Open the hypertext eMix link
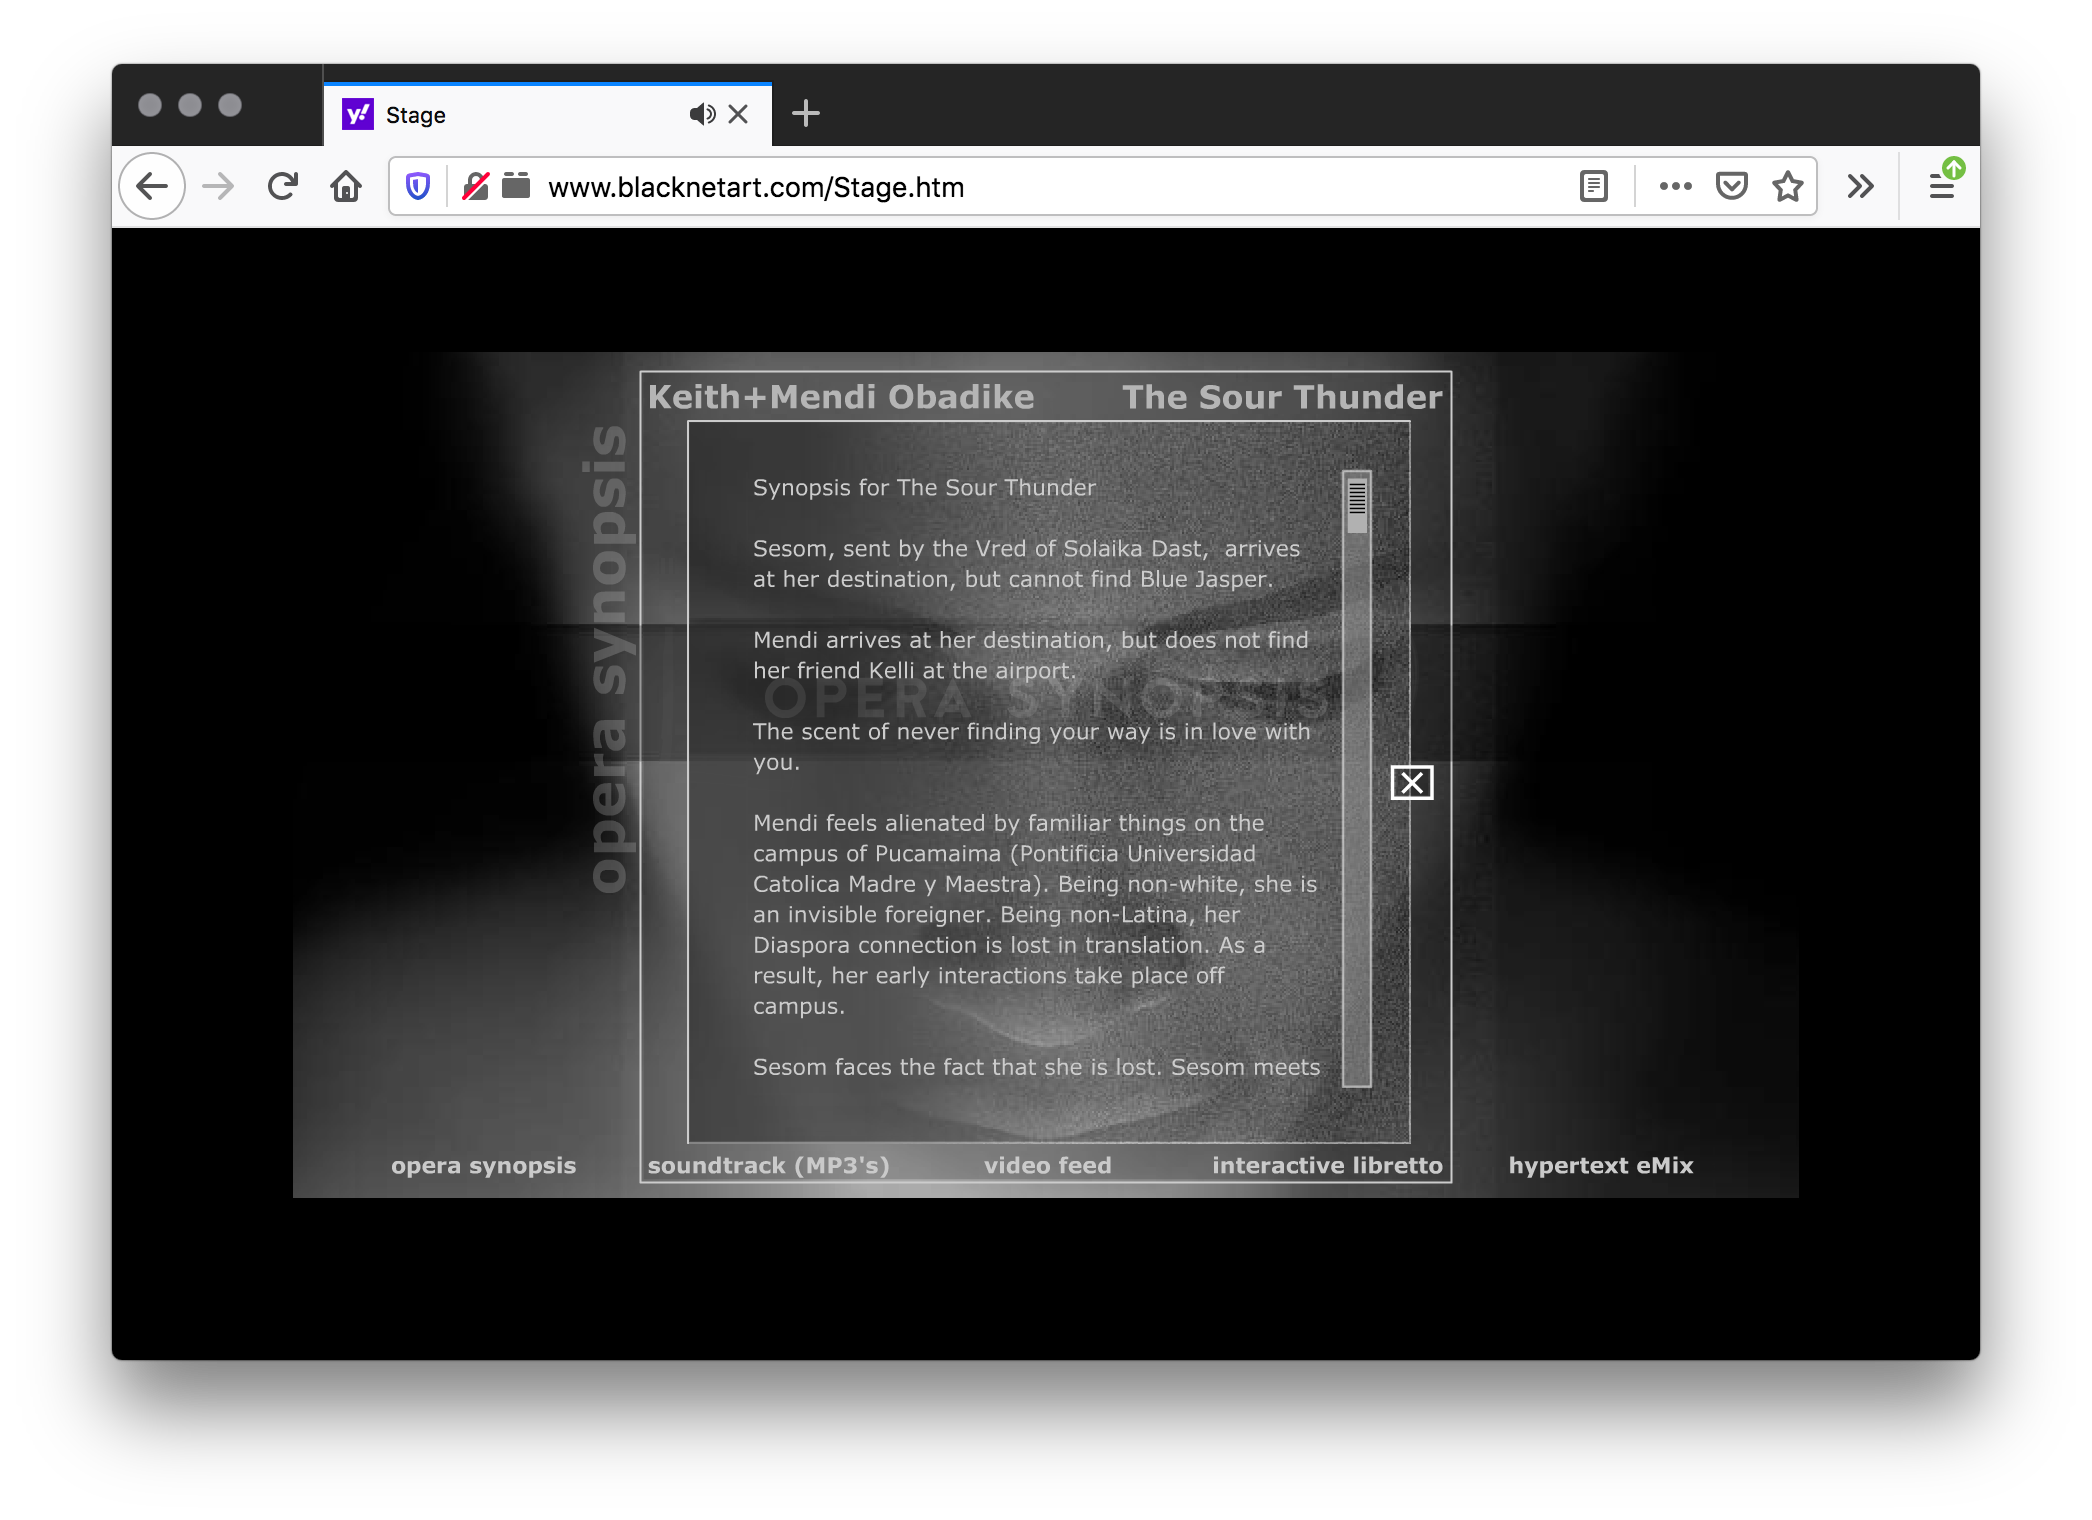Image resolution: width=2092 pixels, height=1520 pixels. pyautogui.click(x=1601, y=1165)
